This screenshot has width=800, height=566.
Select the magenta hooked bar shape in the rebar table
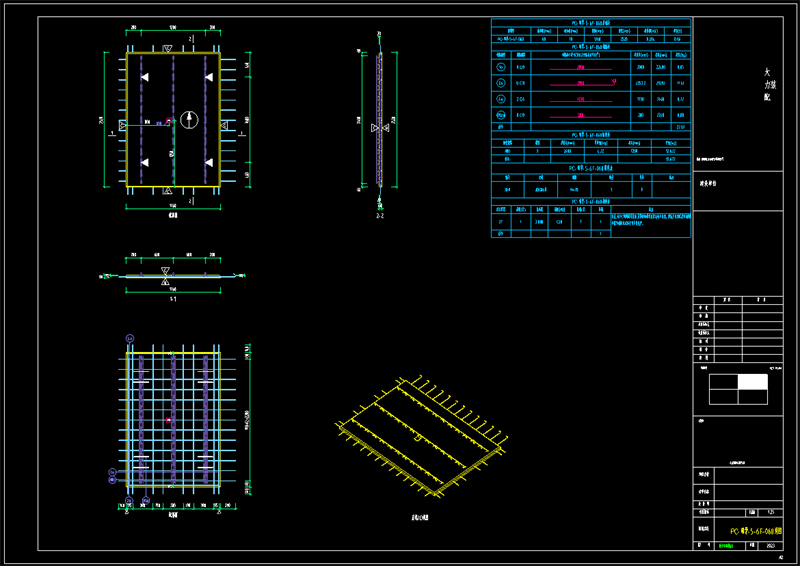[x=583, y=83]
